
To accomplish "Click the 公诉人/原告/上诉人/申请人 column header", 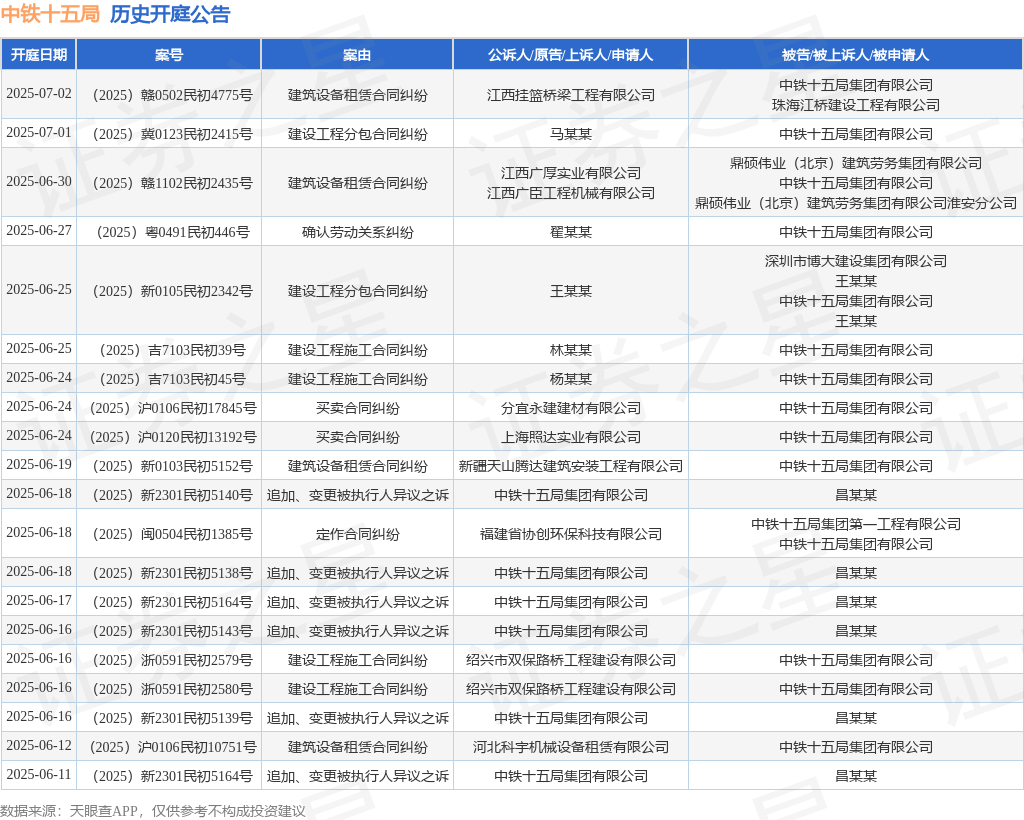I will [x=570, y=55].
